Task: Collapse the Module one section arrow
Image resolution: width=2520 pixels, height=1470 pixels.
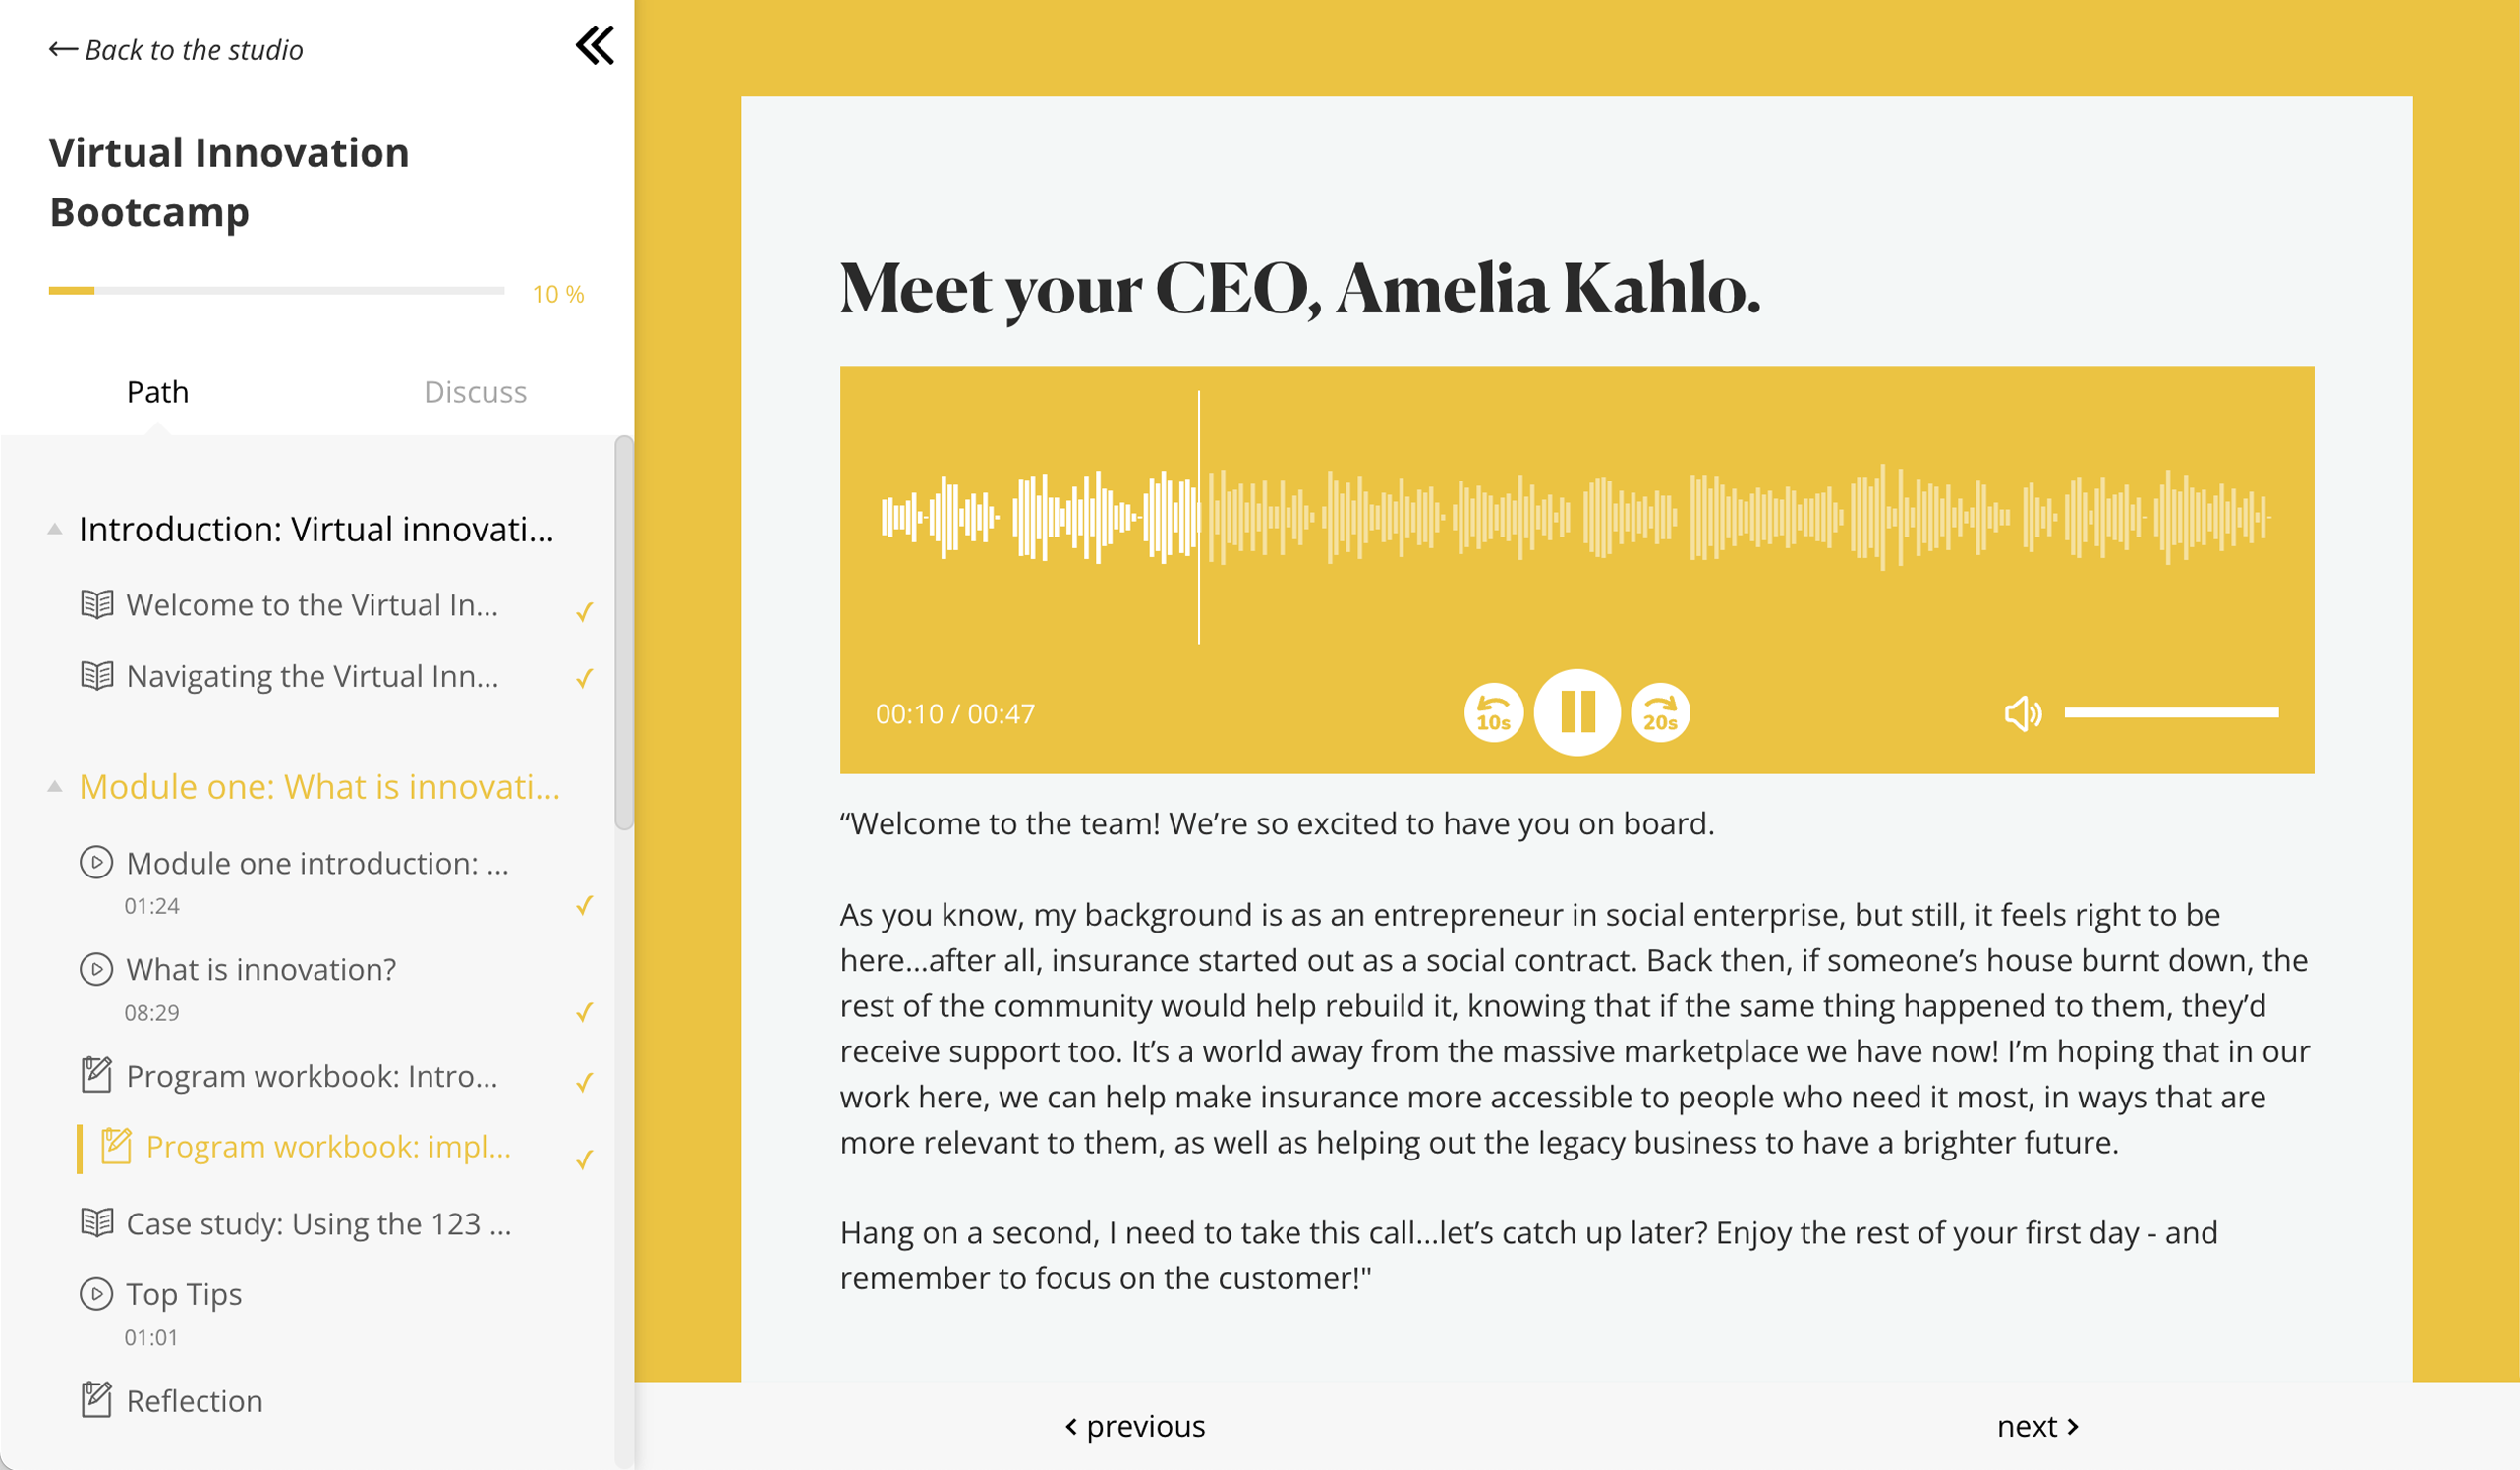Action: click(55, 787)
